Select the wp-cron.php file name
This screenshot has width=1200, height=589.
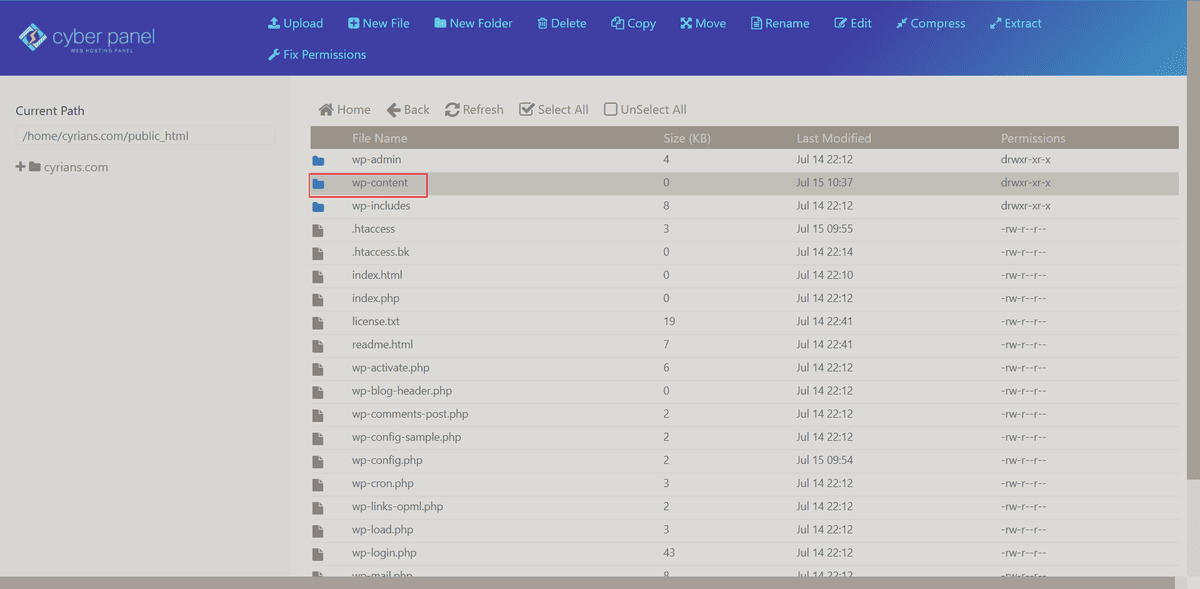click(x=383, y=484)
